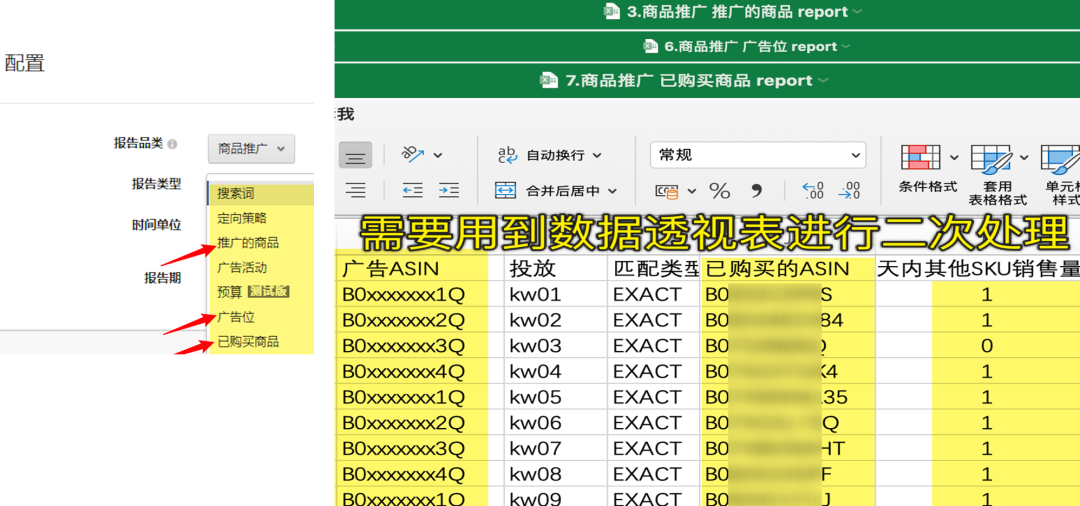Open 合并后居中 dropdown arrow
1080x506 pixels.
click(612, 191)
